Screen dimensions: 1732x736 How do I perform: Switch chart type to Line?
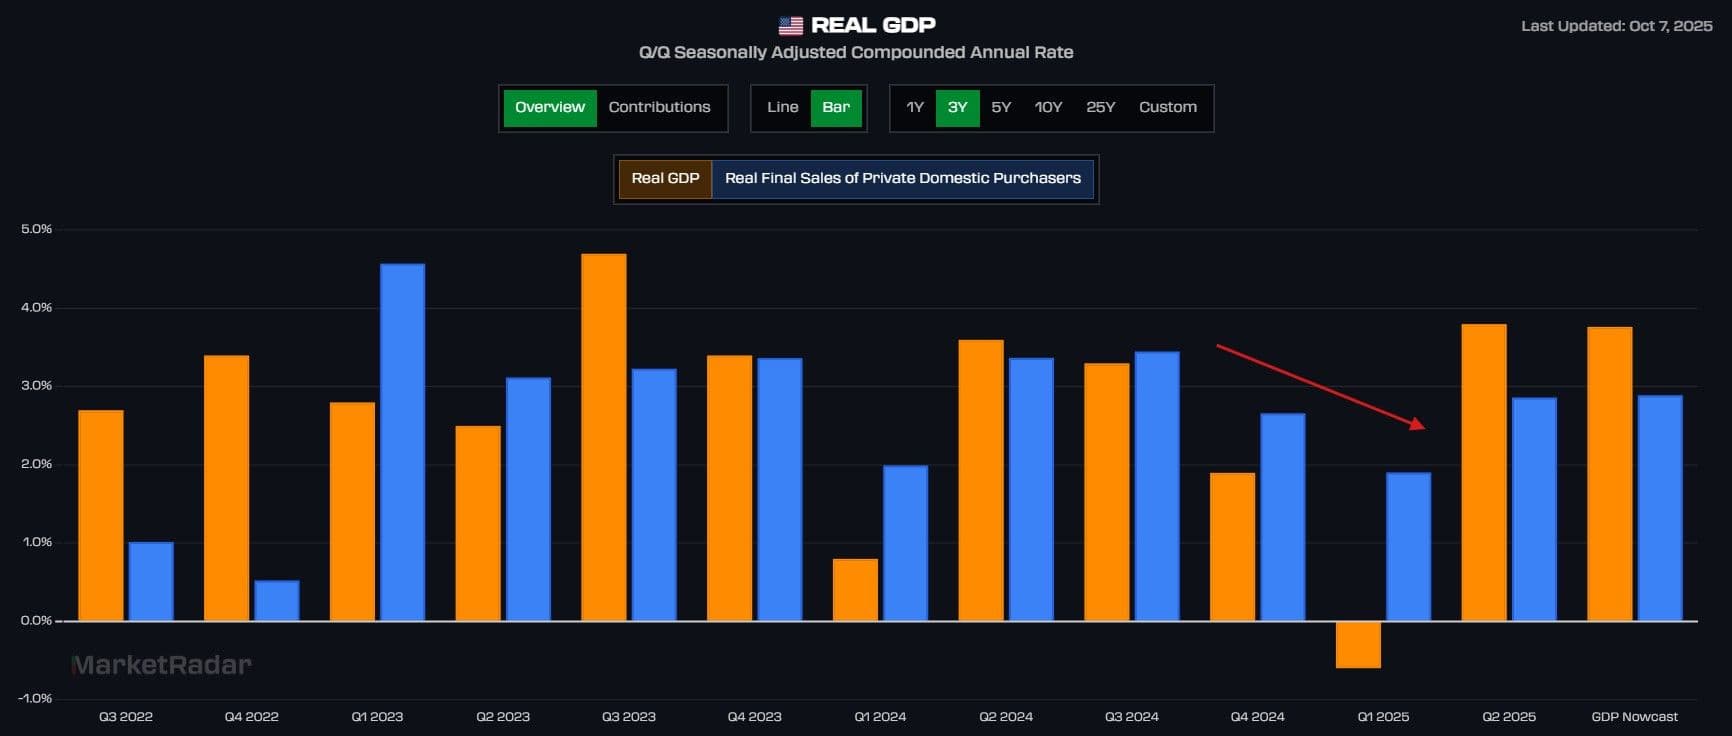[x=782, y=108]
